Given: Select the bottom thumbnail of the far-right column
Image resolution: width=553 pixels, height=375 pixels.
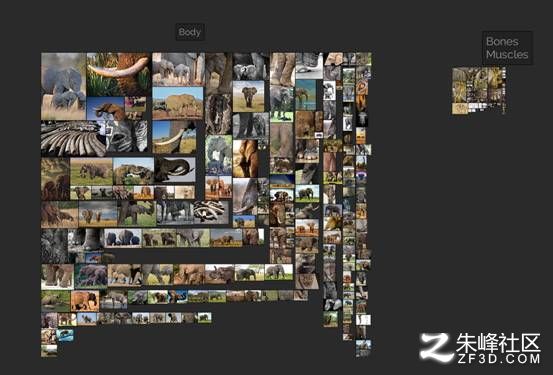Looking at the screenshot, I should pos(363,348).
